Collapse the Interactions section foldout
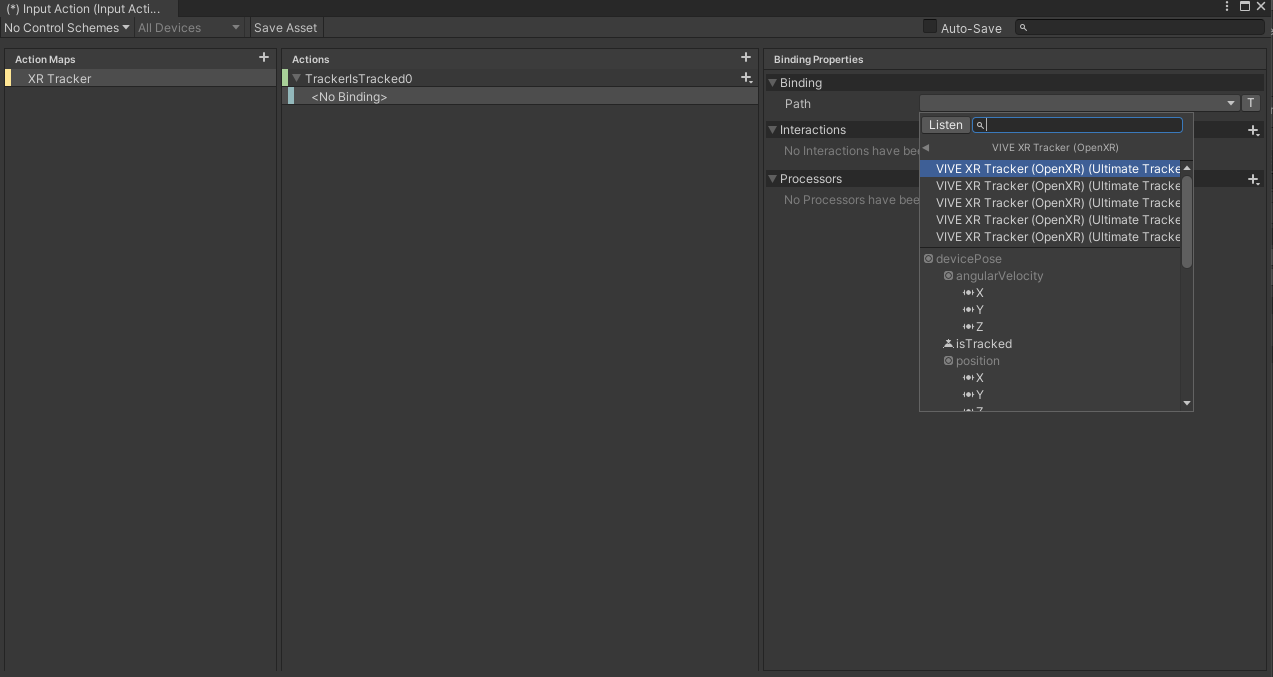Screen dimensions: 1273x677 pos(772,130)
